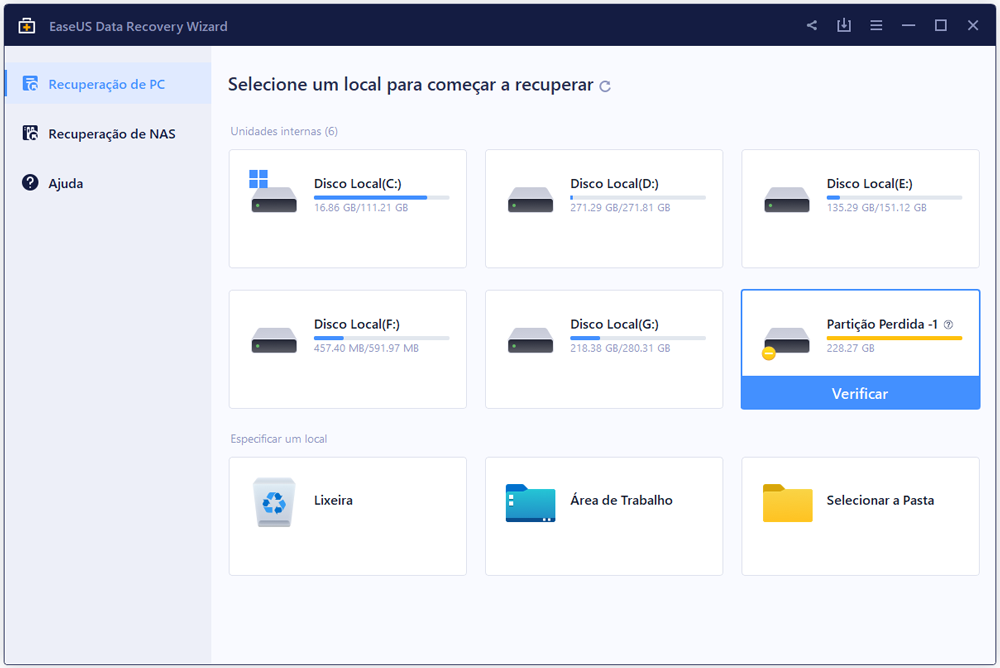Open the Recuperação de PC tab
The height and width of the screenshot is (668, 1000).
[x=108, y=84]
